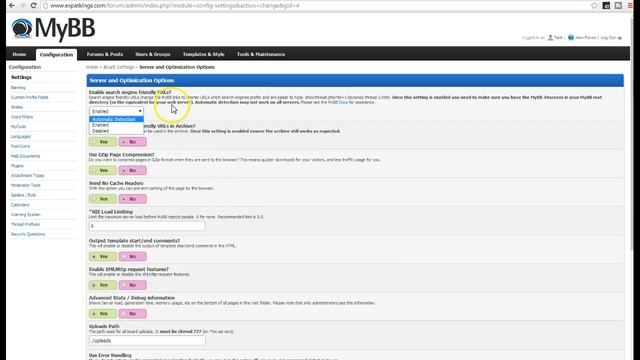Reload the page with the refresh icon
640x360 pixels.
tap(33, 5)
